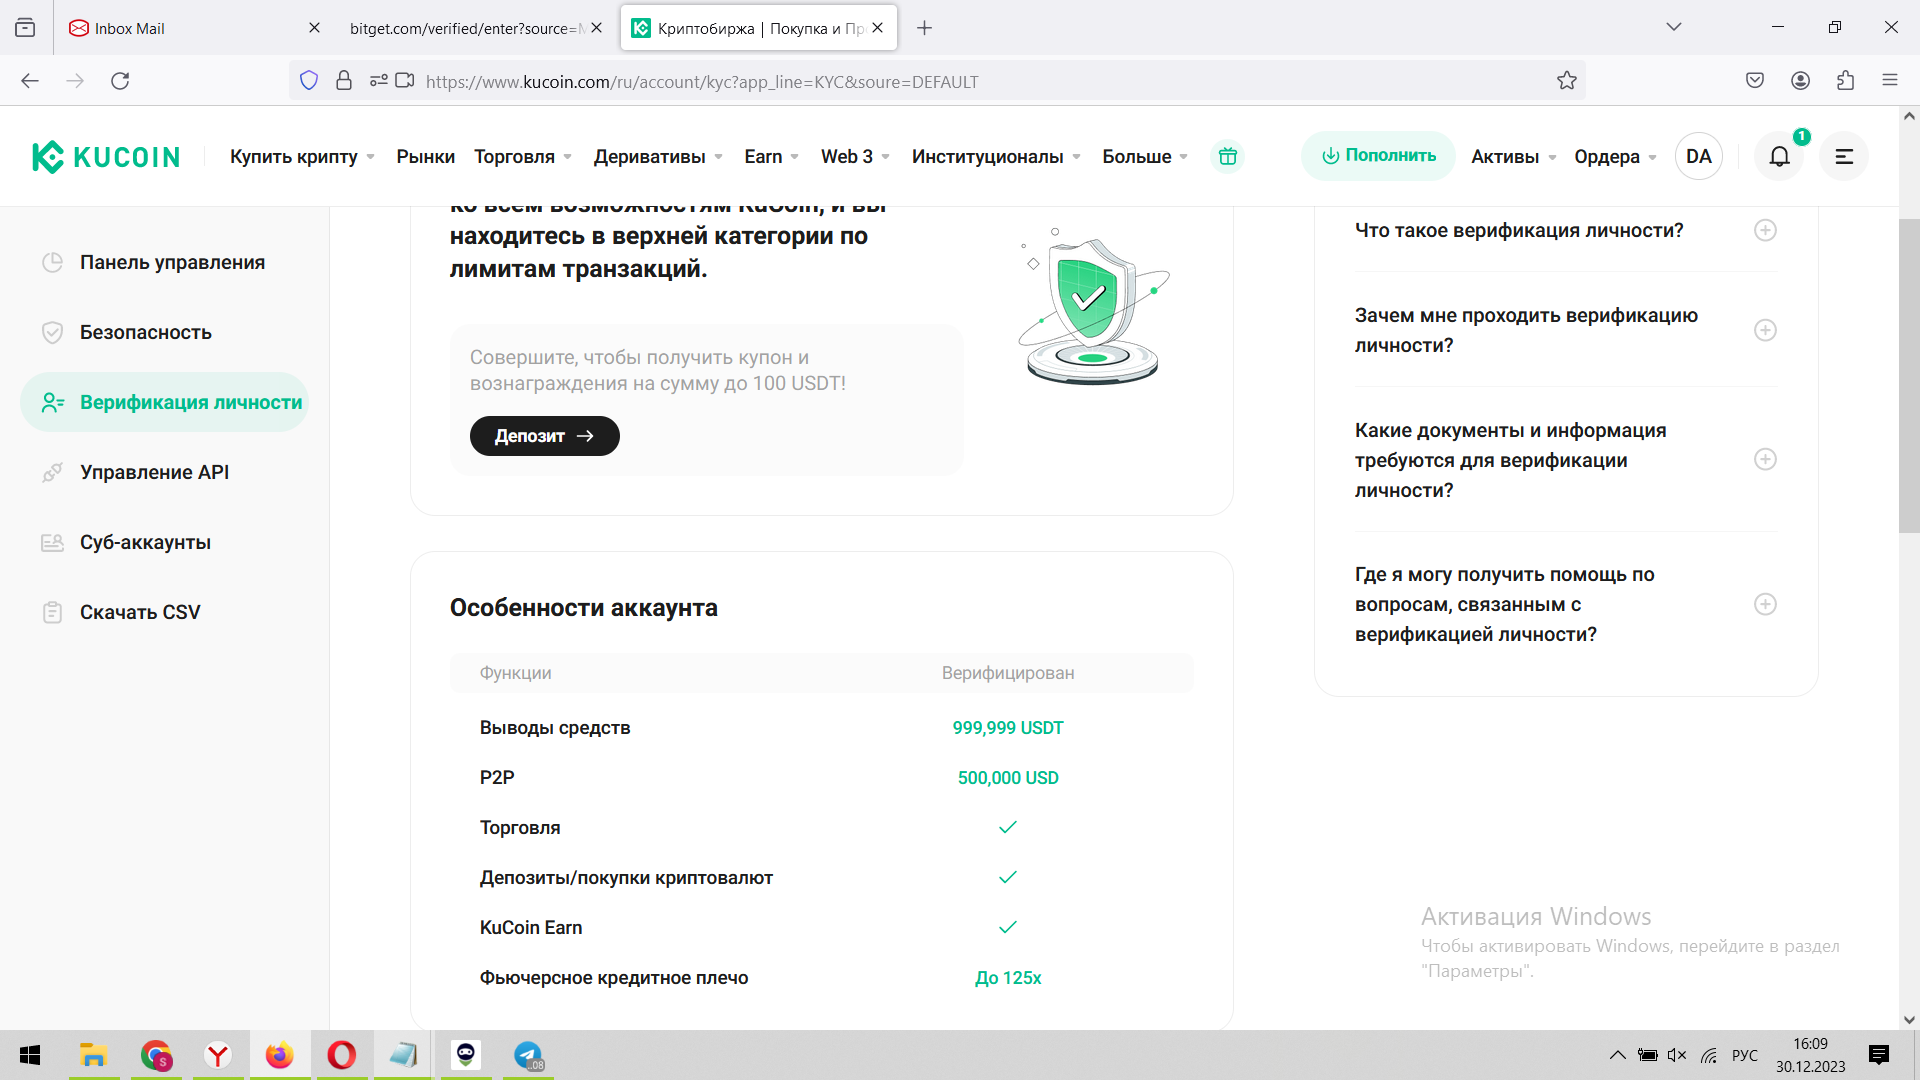Reload the page with refresh icon

[x=120, y=81]
